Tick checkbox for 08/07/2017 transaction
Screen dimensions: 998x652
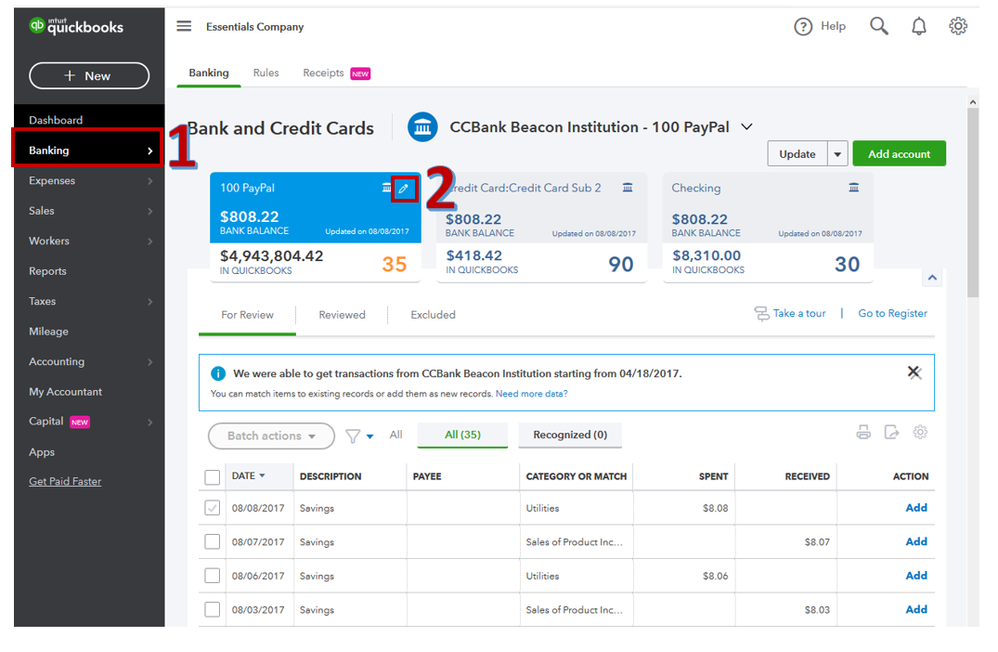point(212,541)
